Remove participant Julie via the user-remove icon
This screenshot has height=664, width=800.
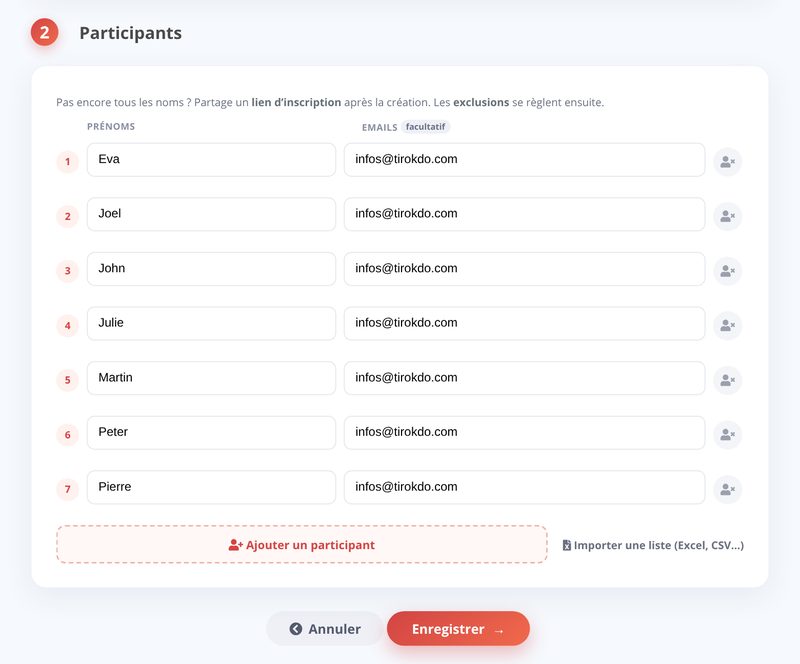[x=727, y=326]
